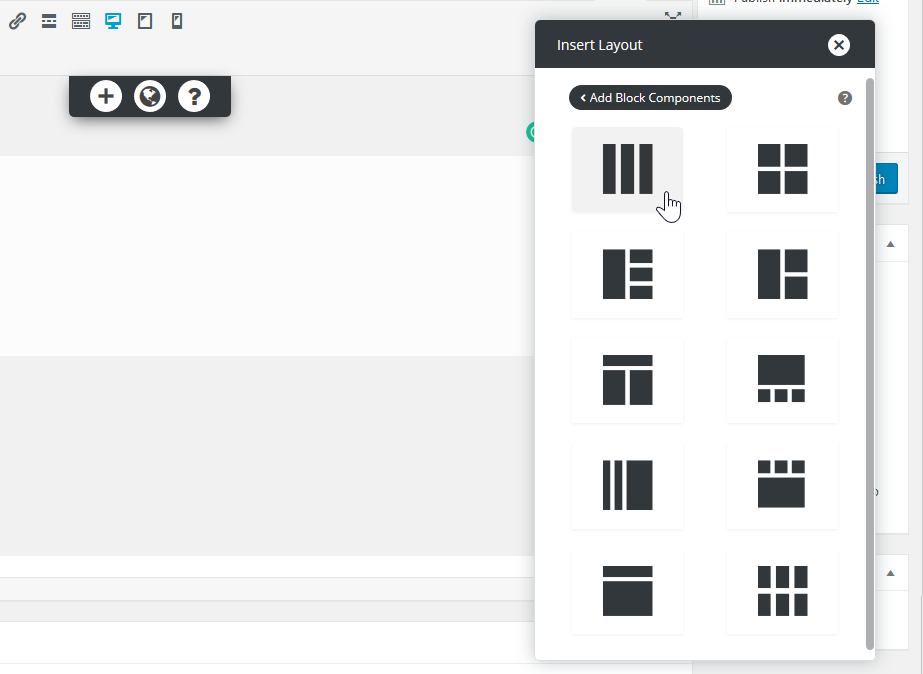Select the tablet preview icon
Screen dimensions: 923x674
tap(145, 21)
